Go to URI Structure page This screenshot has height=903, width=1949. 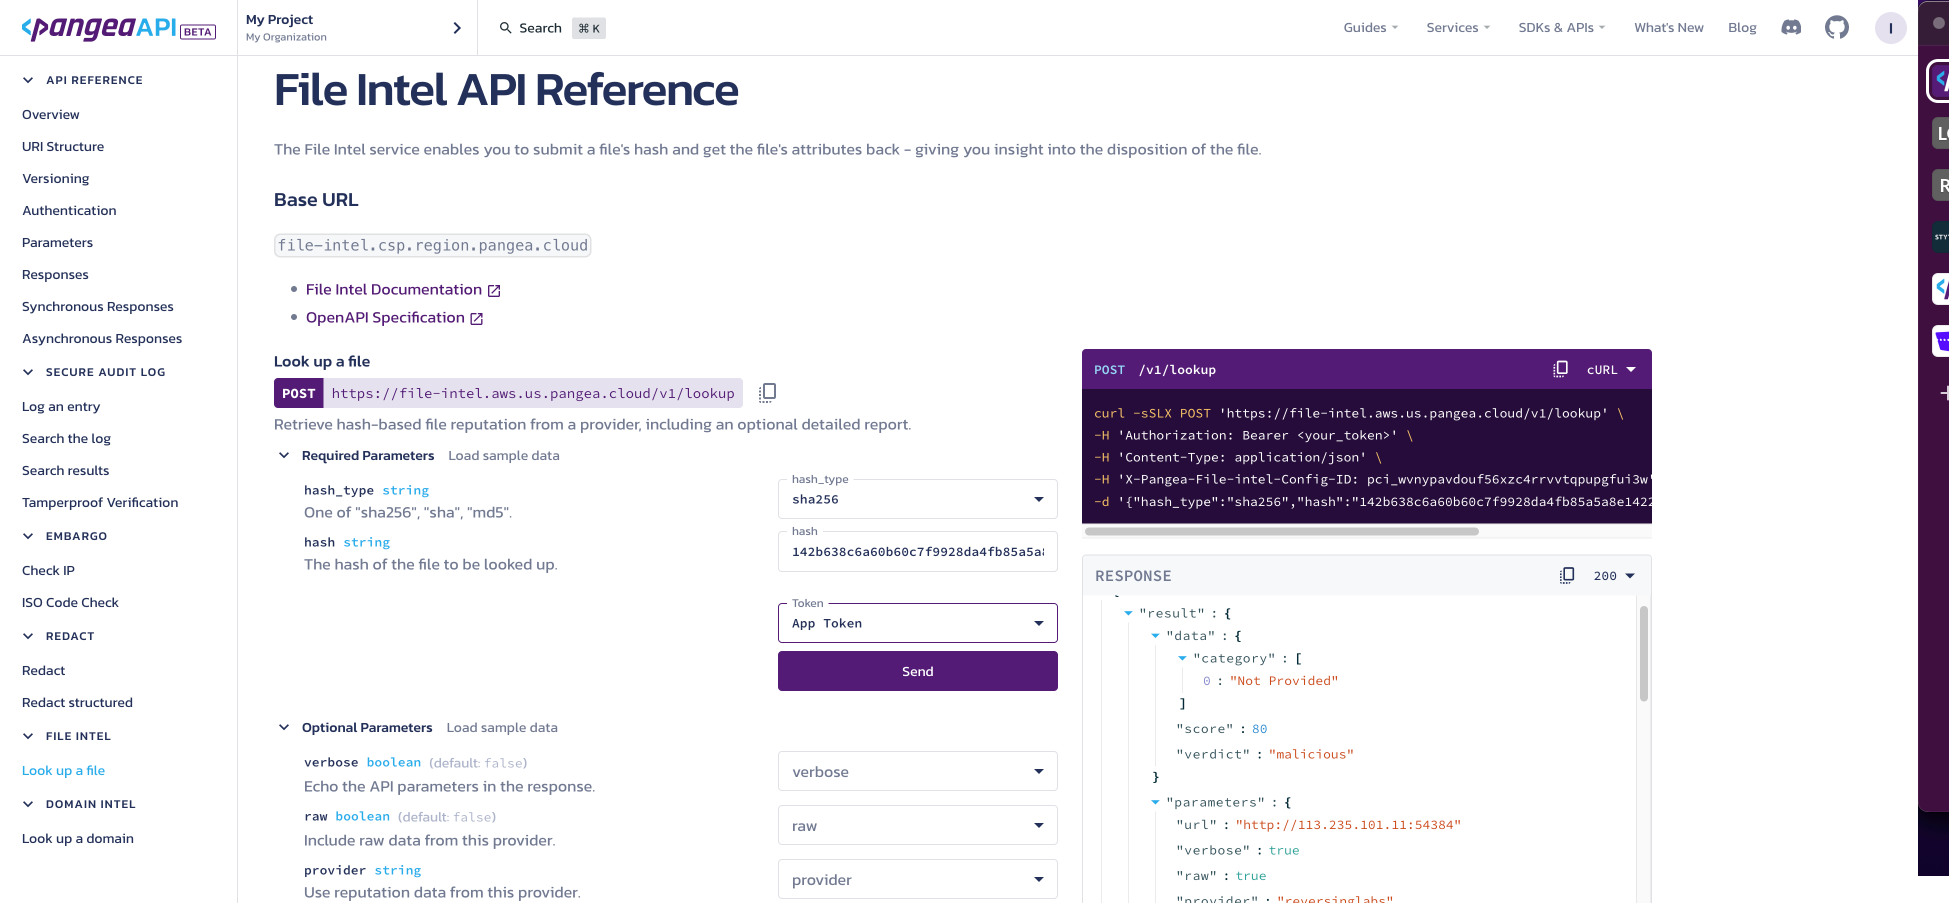(x=63, y=146)
